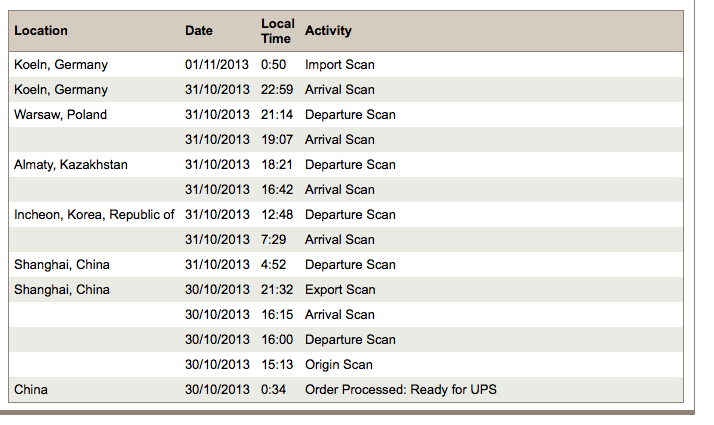Click the China location in last row
Viewport: 714px width, 425px height.
point(31,390)
